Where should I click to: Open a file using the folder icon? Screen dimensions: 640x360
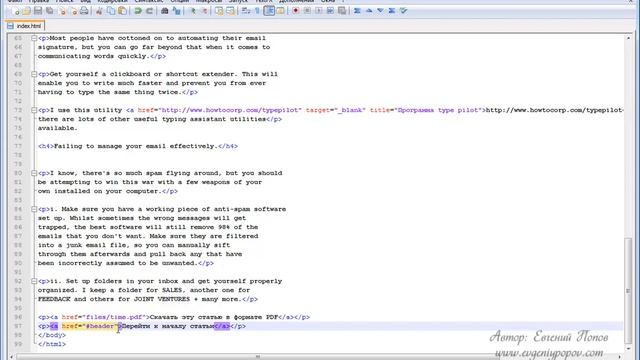(x=27, y=11)
